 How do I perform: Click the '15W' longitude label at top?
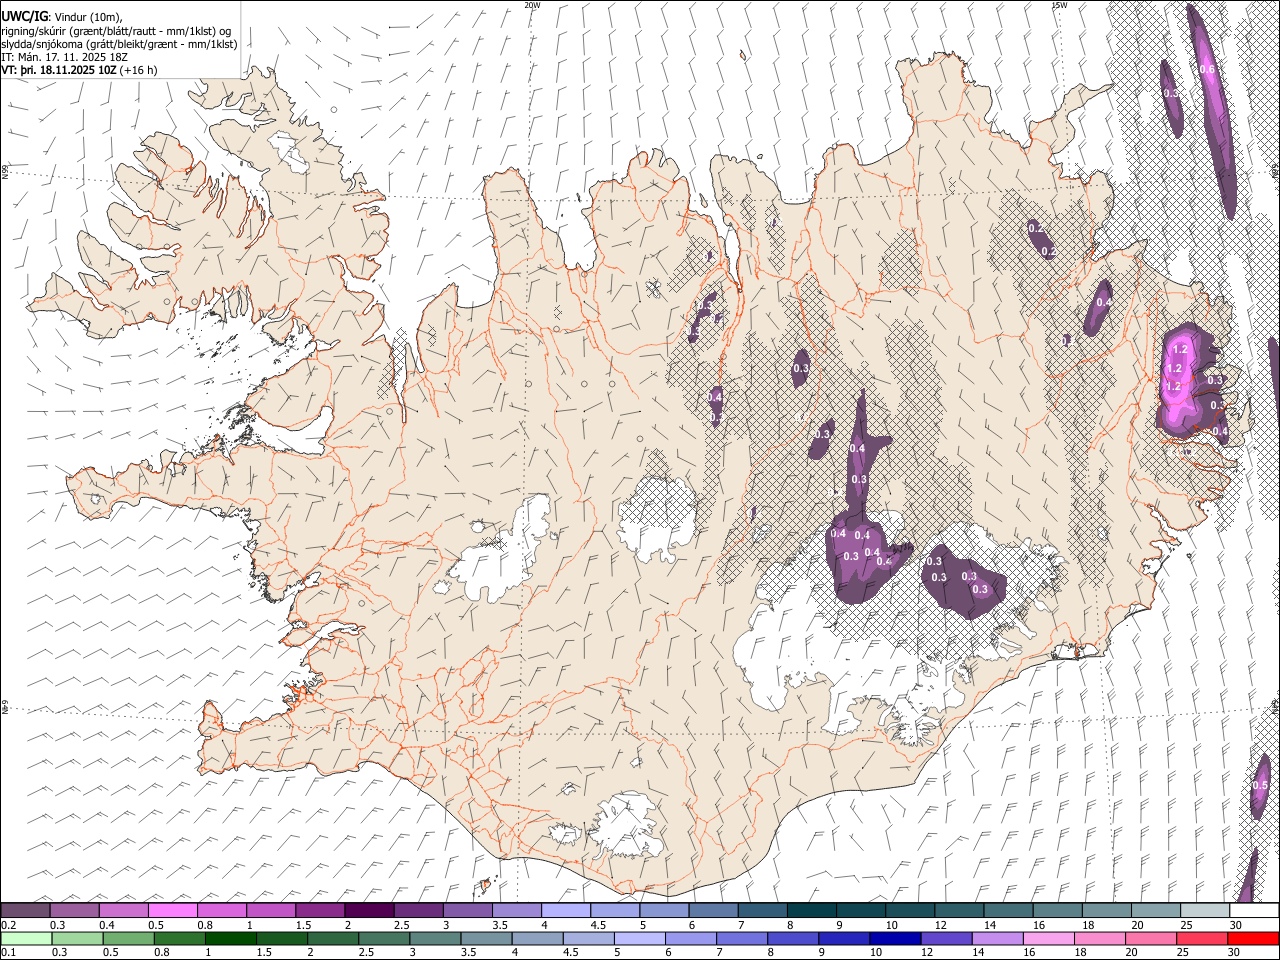[1059, 5]
